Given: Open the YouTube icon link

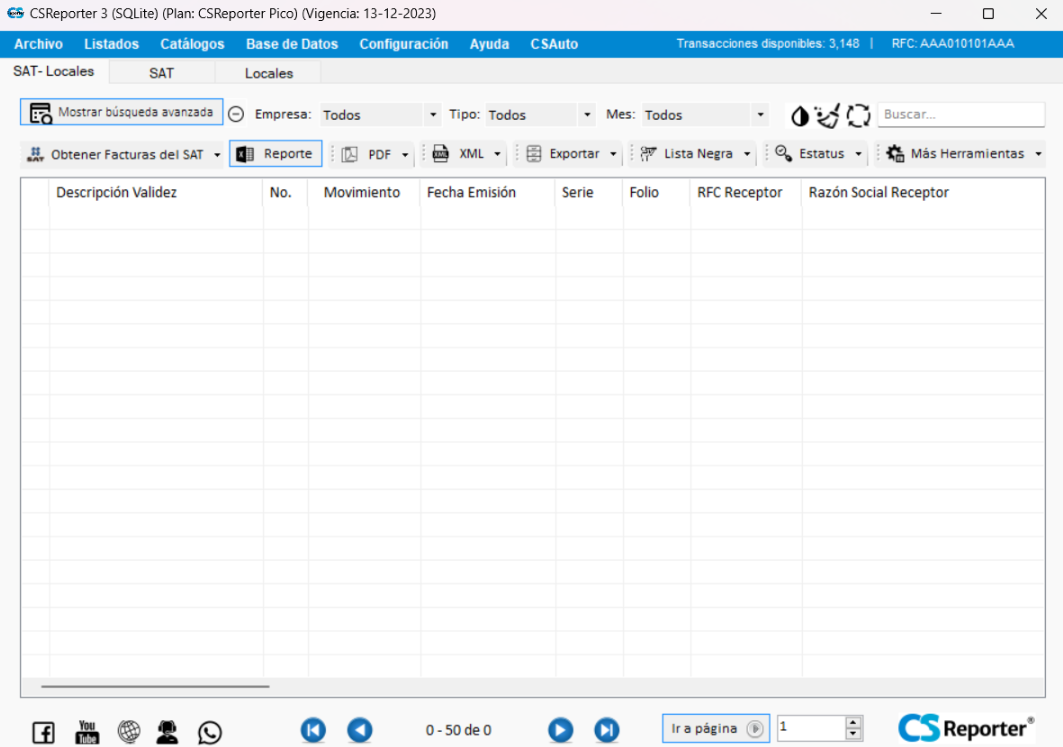Looking at the screenshot, I should tap(87, 732).
